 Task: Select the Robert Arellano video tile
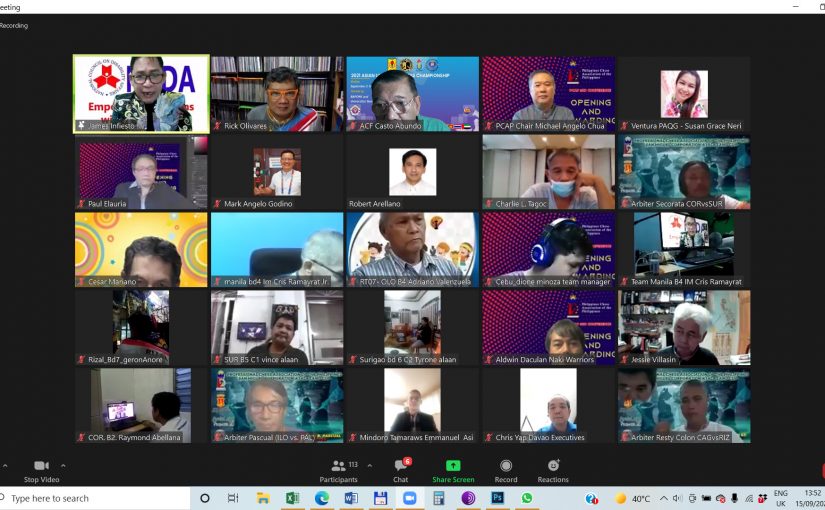[x=413, y=171]
